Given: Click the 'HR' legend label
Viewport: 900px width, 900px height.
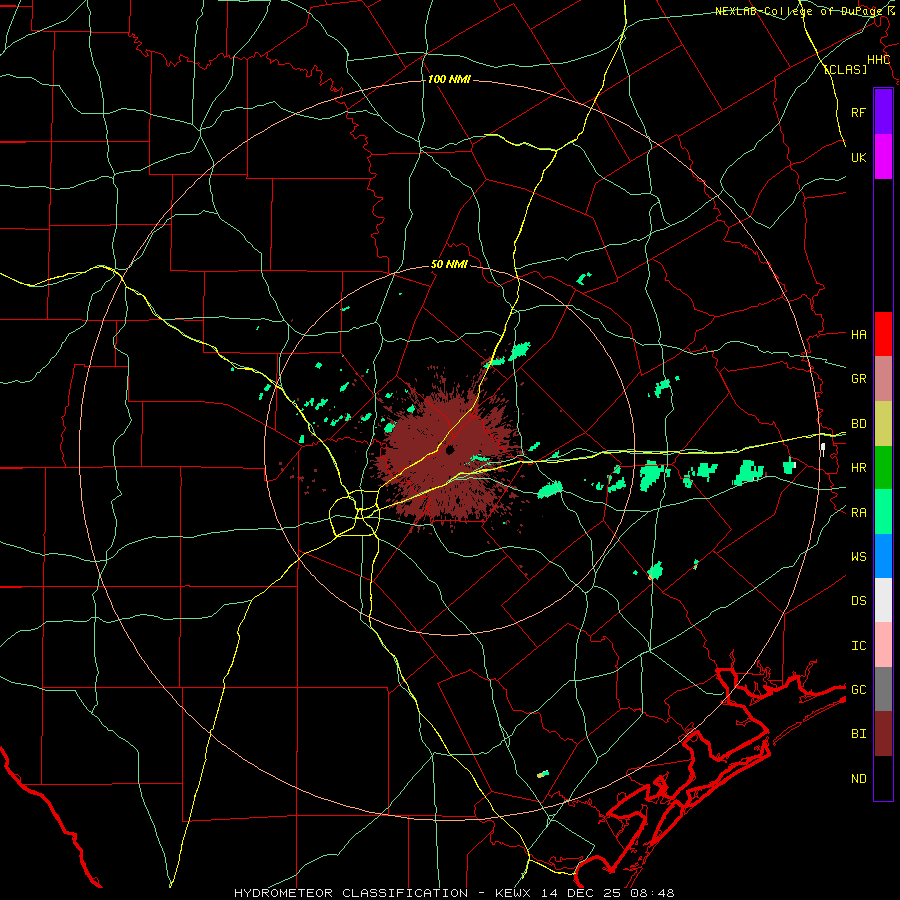Looking at the screenshot, I should click(858, 468).
